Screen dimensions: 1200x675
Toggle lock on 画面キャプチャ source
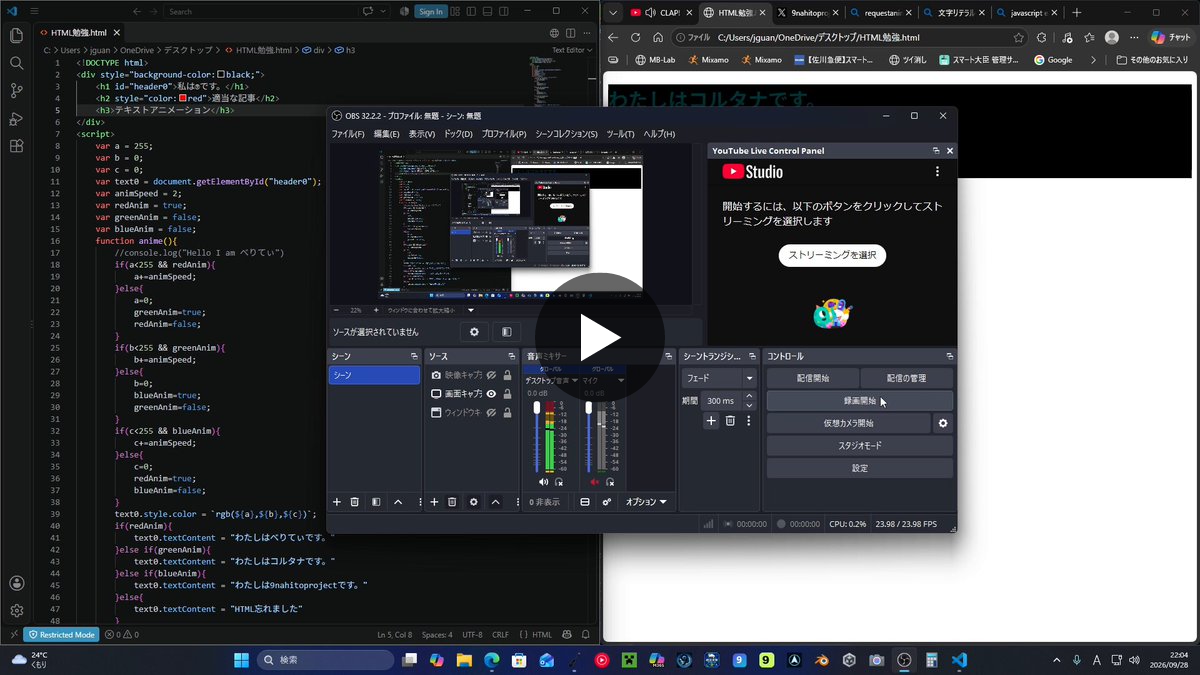point(508,394)
